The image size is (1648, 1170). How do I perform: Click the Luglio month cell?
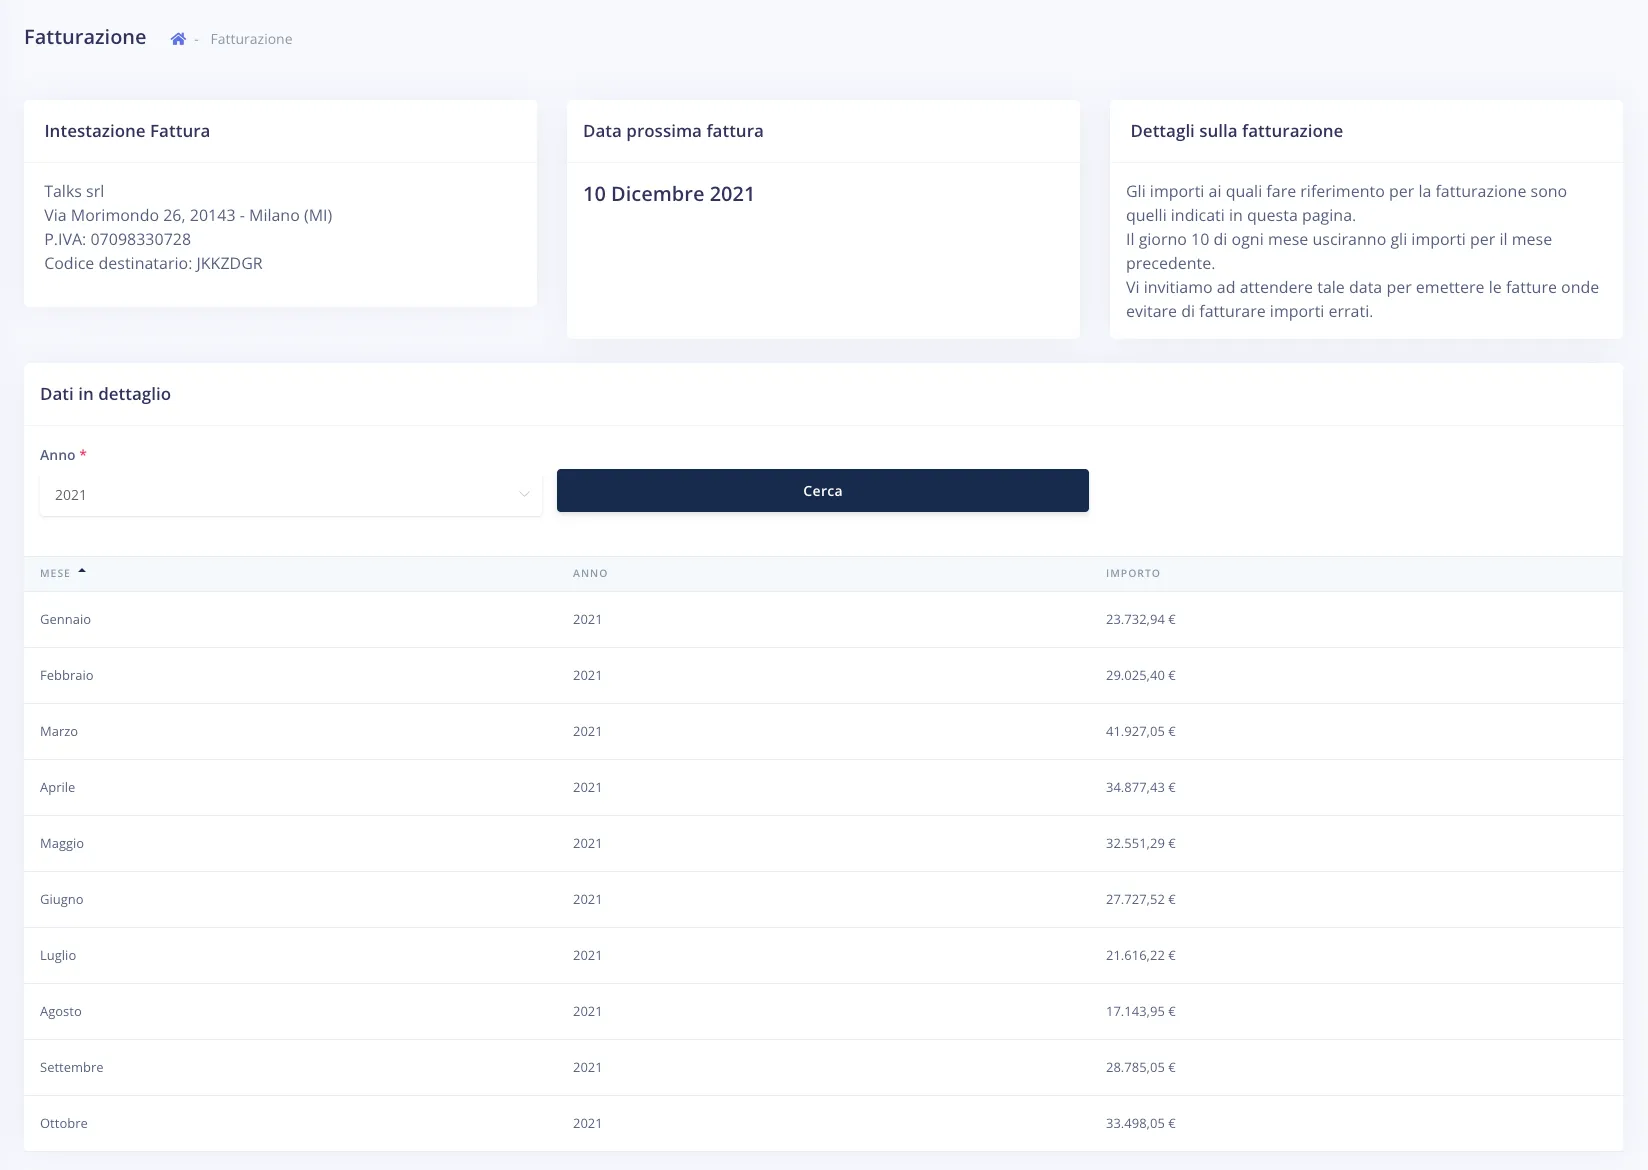click(x=58, y=955)
